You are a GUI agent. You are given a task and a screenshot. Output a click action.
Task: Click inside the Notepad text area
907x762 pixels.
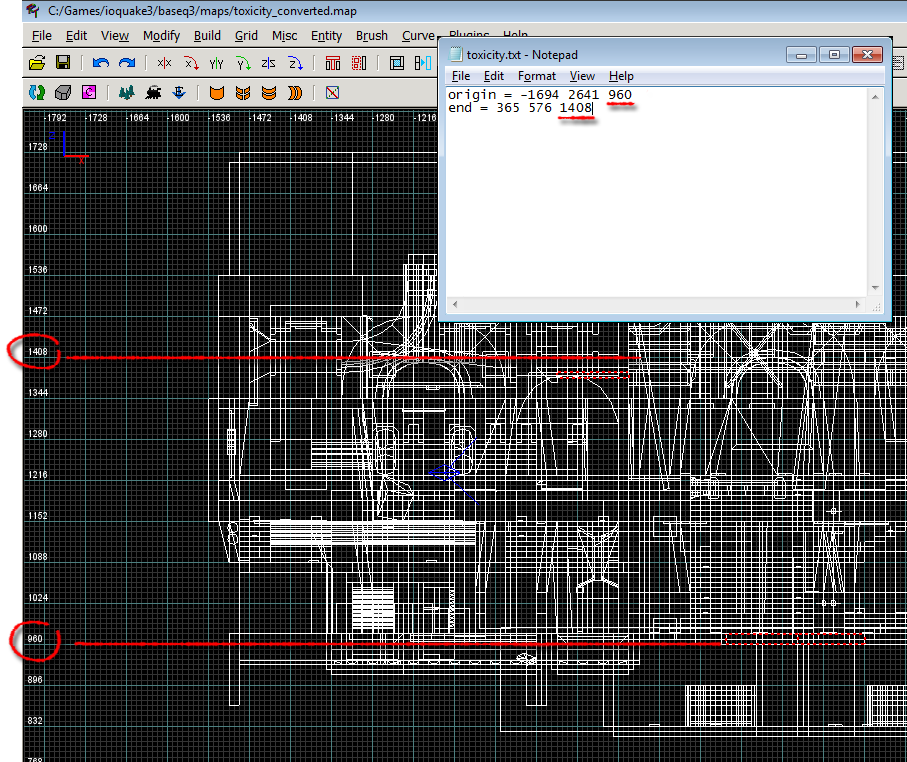pos(650,200)
